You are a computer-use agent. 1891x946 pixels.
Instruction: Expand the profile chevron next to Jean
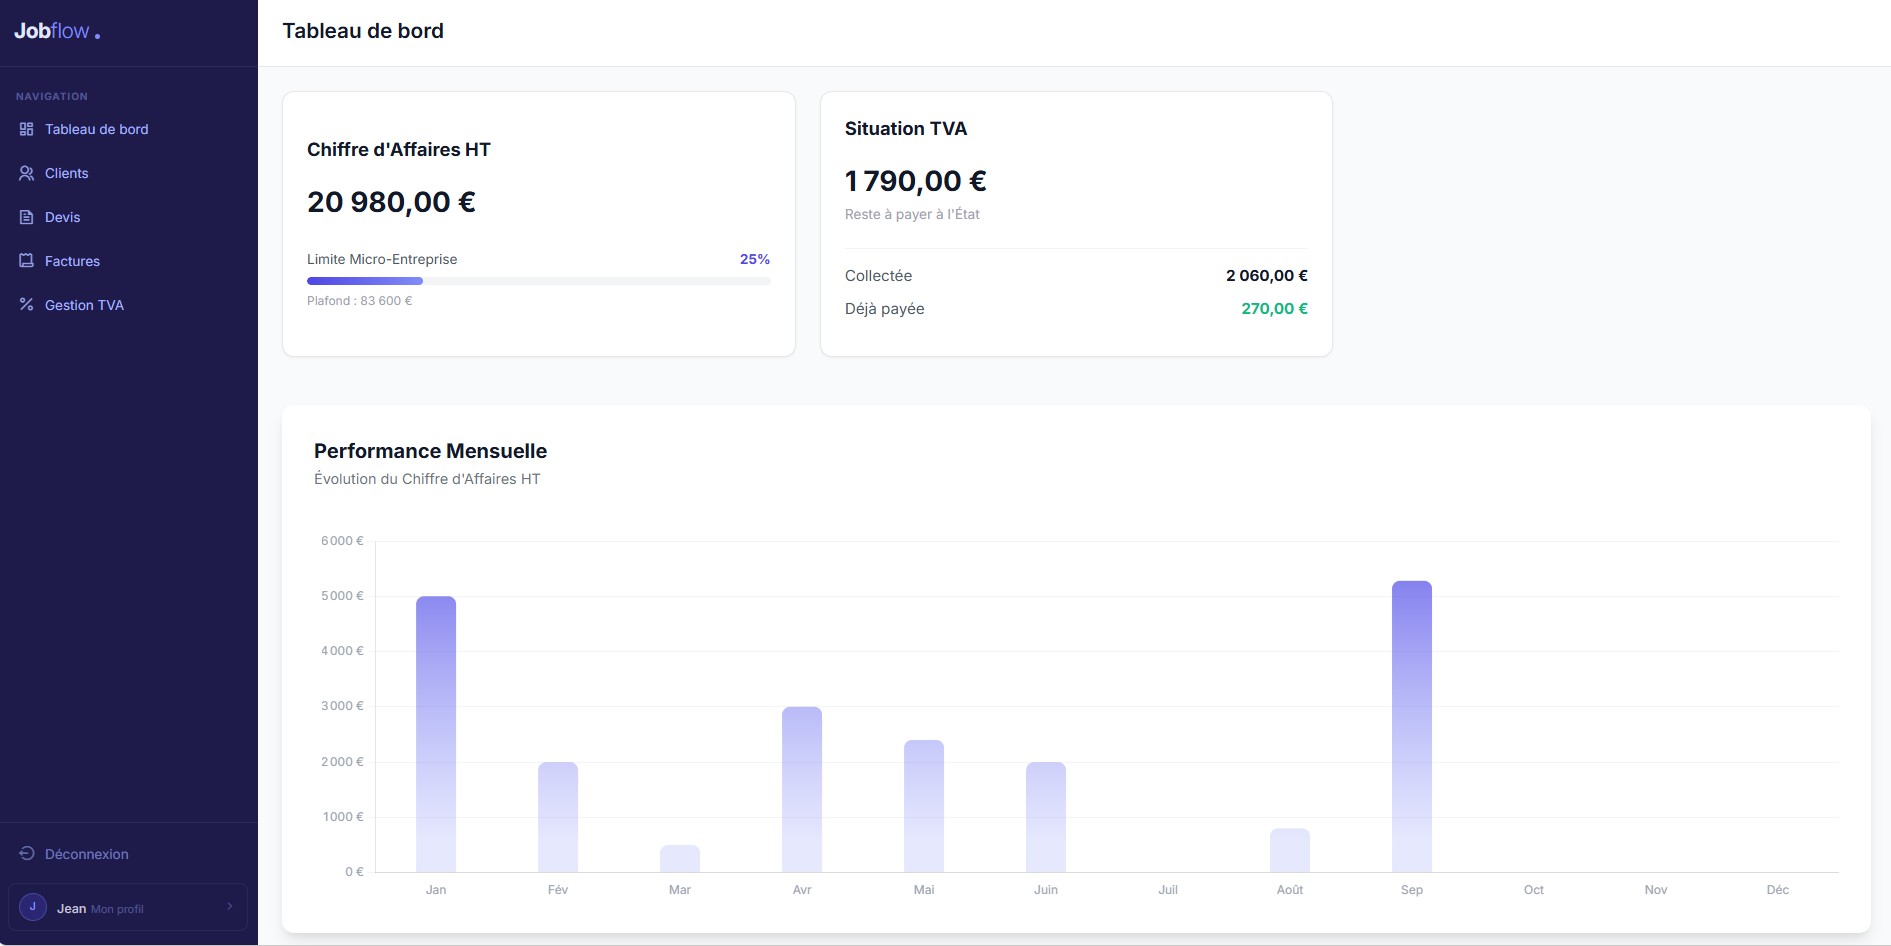tap(230, 907)
